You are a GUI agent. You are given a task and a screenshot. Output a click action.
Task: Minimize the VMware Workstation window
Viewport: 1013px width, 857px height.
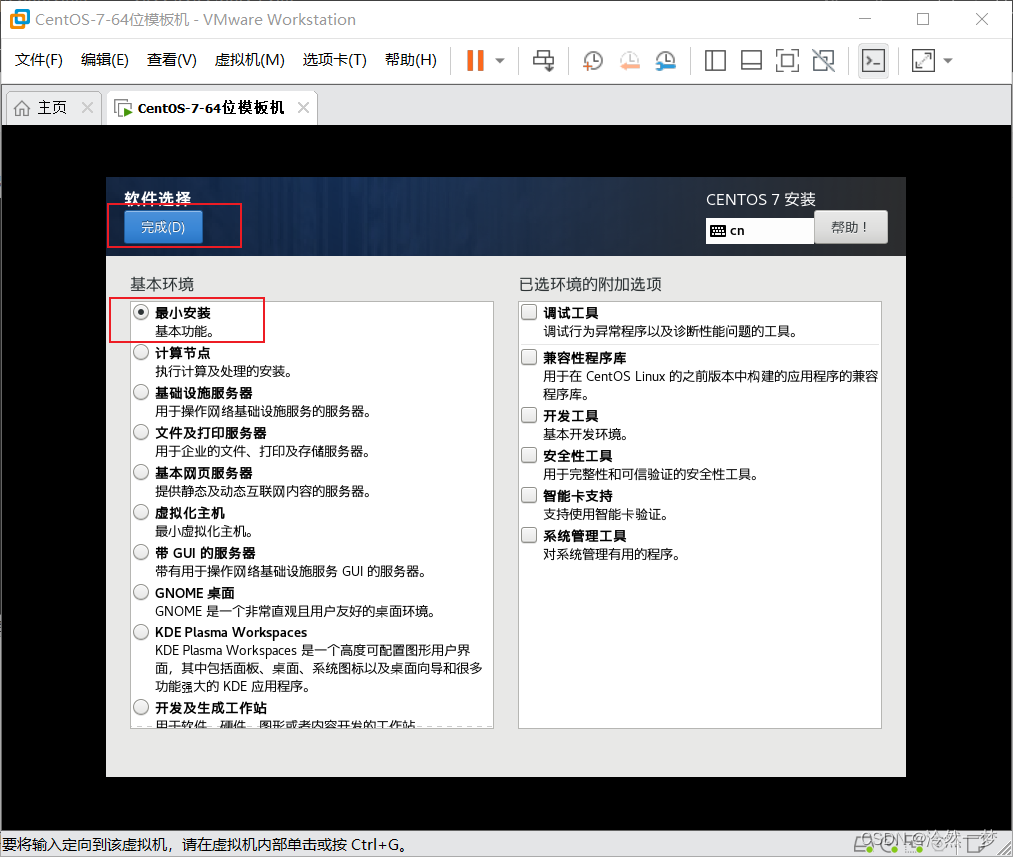coord(865,19)
